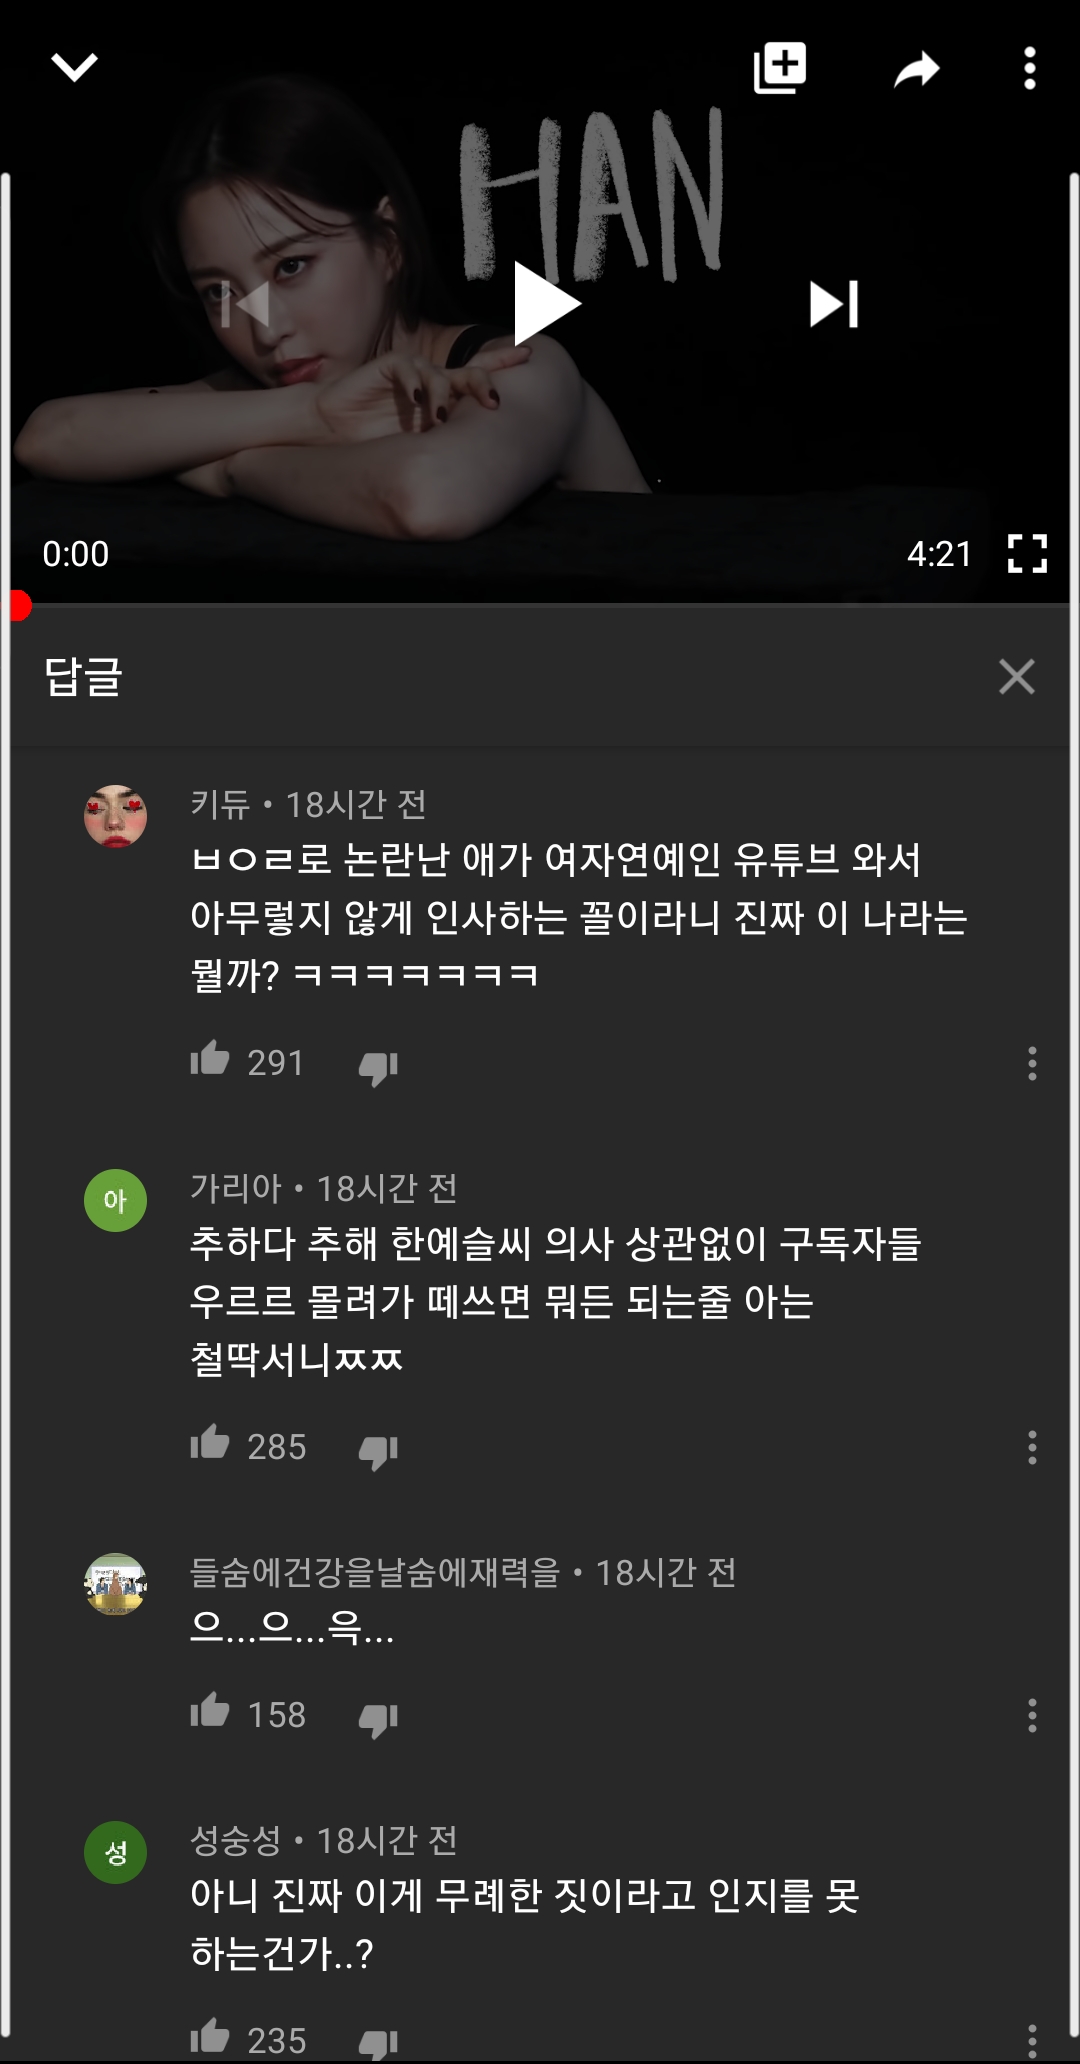Add the video to a playlist

click(x=780, y=68)
